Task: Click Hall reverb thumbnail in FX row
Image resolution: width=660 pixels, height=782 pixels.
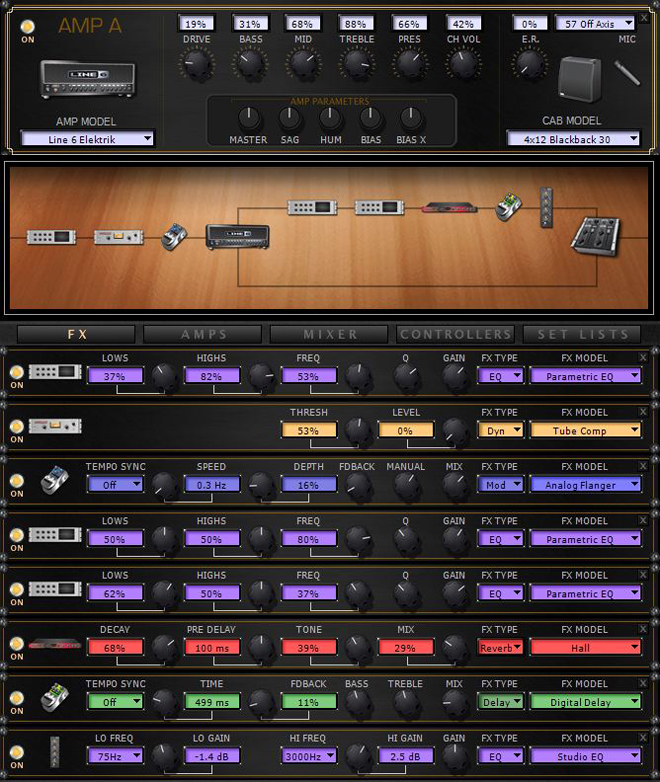Action: [55, 644]
